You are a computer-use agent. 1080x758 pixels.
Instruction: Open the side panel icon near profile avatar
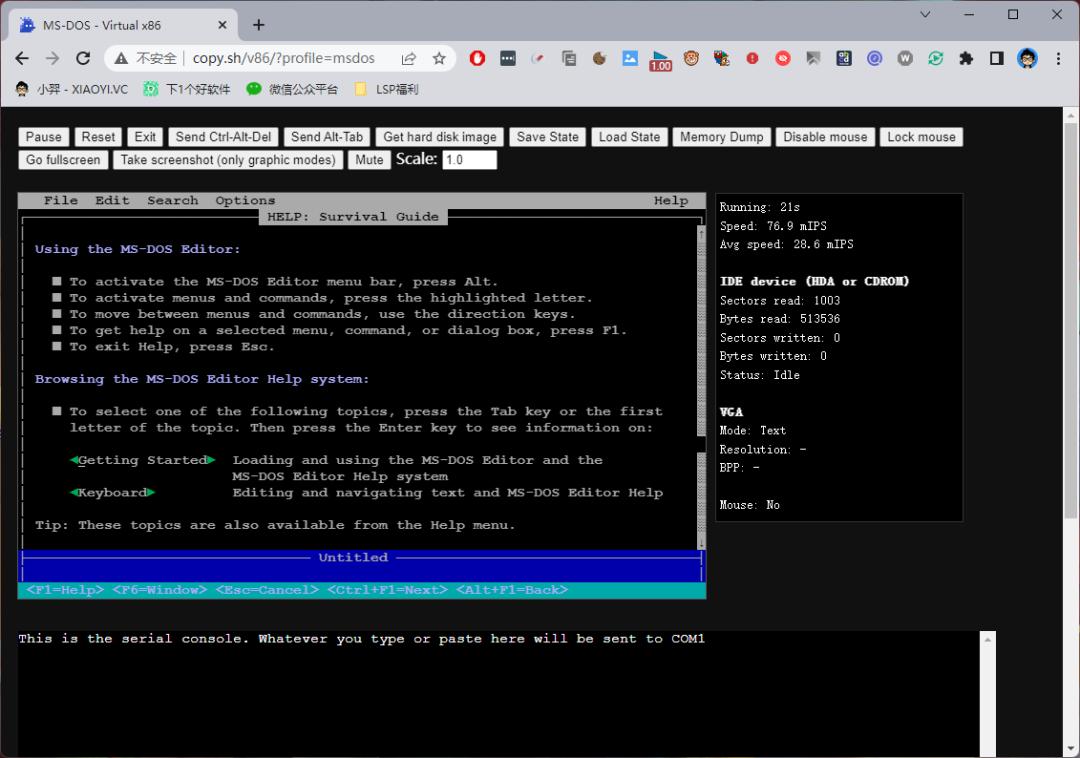[997, 59]
